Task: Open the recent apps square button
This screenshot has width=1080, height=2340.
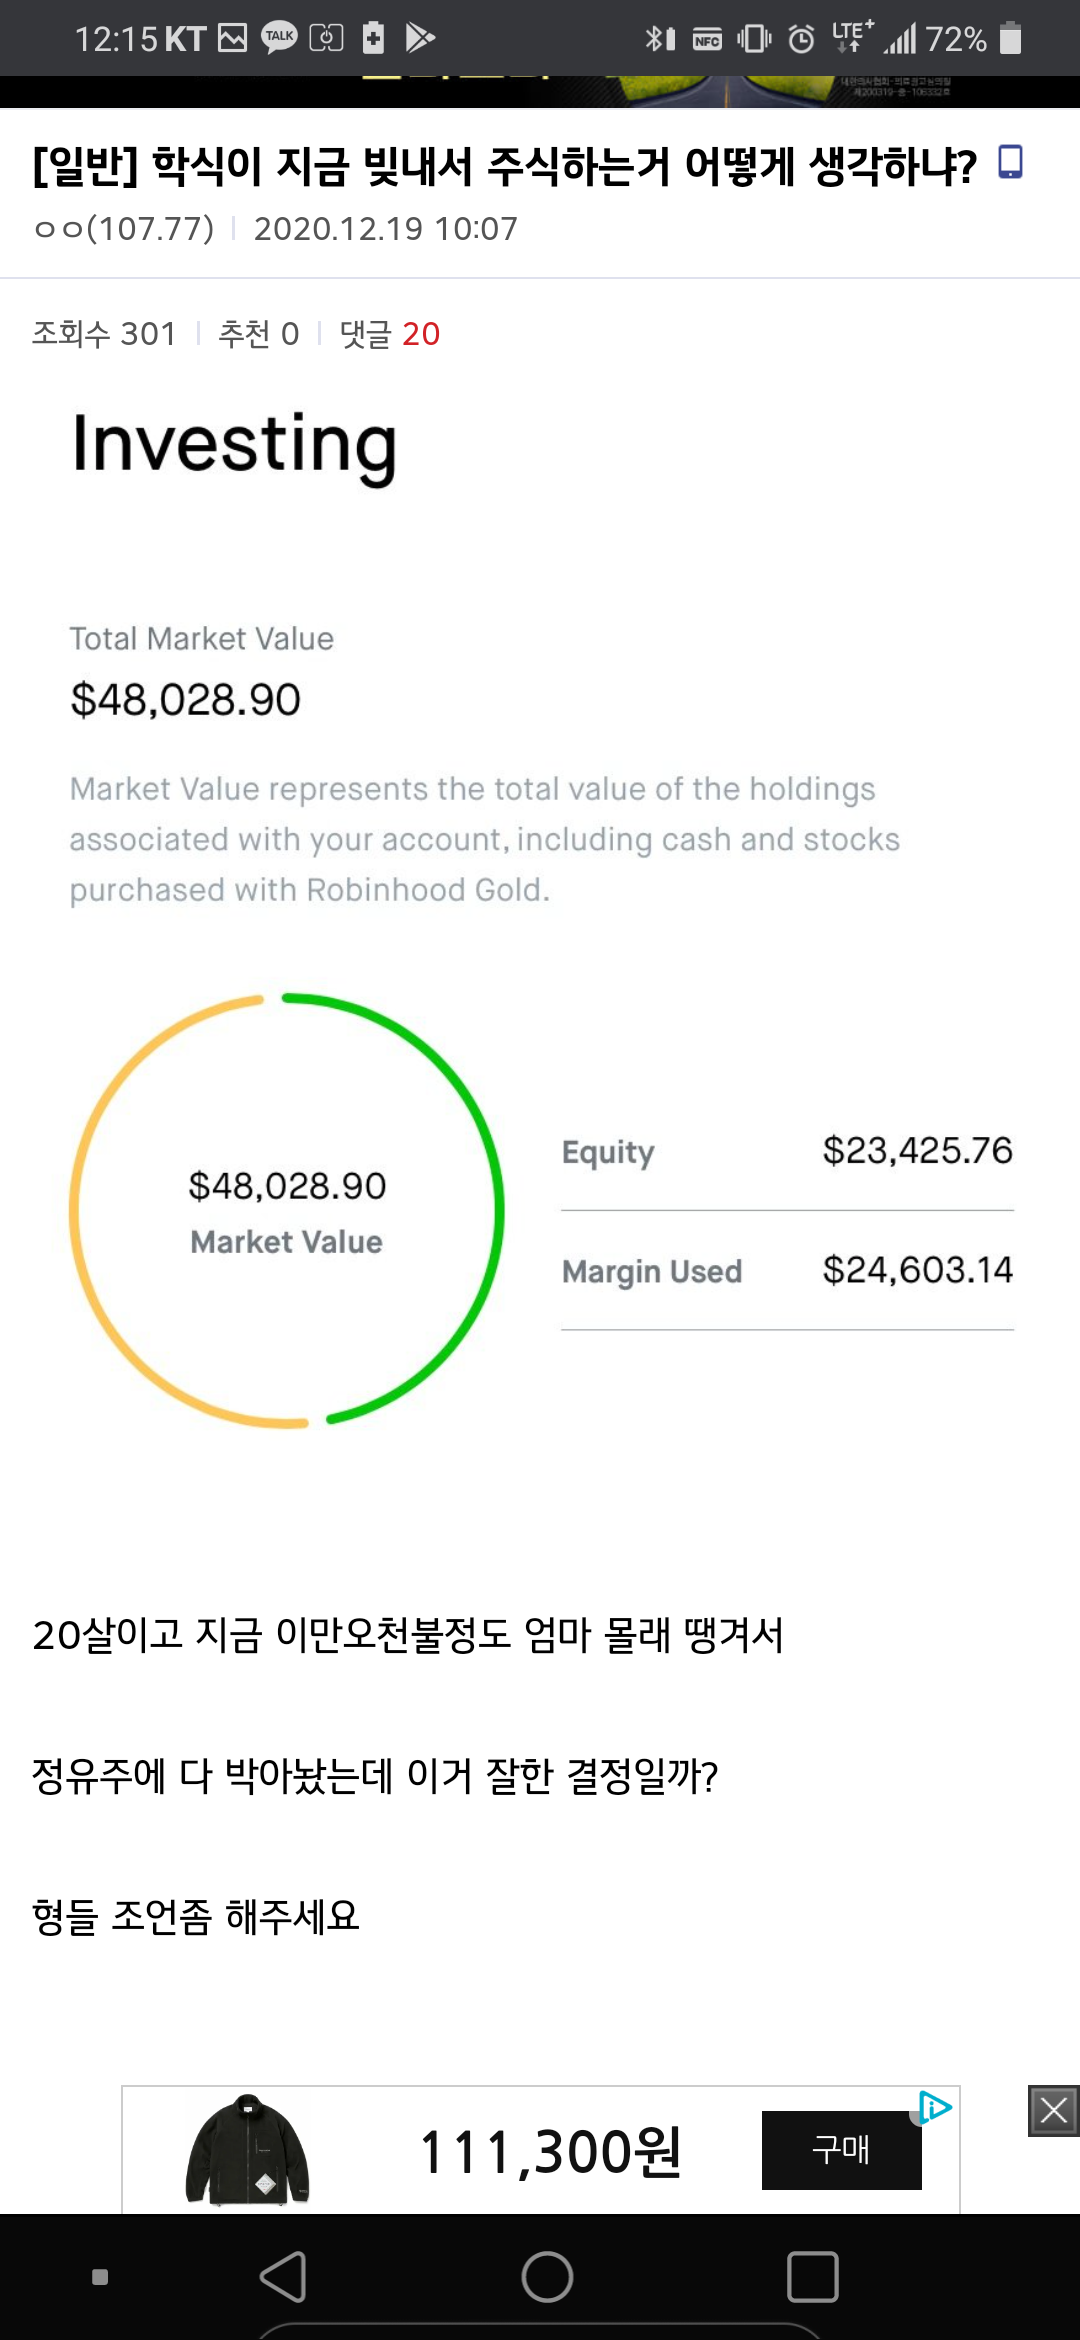Action: pos(812,2277)
